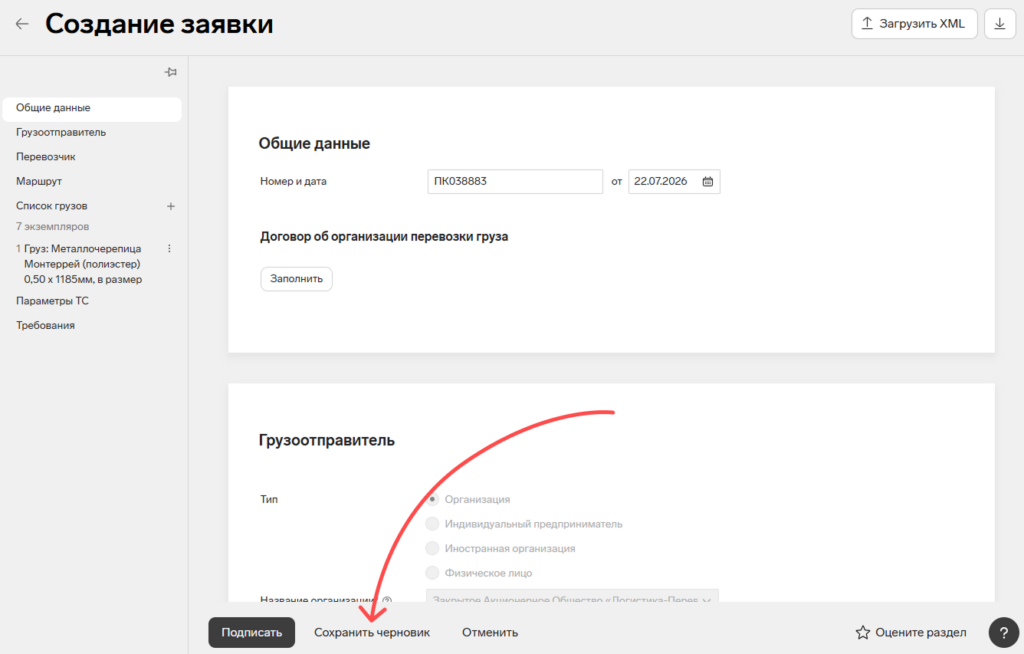Click the 7 экземпляров text

point(52,227)
